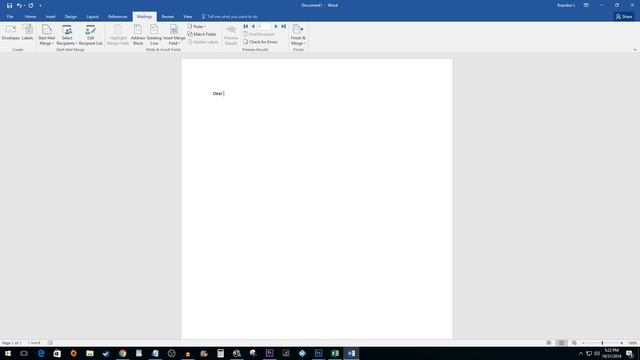
Task: Click the Labels button
Action: click(27, 33)
